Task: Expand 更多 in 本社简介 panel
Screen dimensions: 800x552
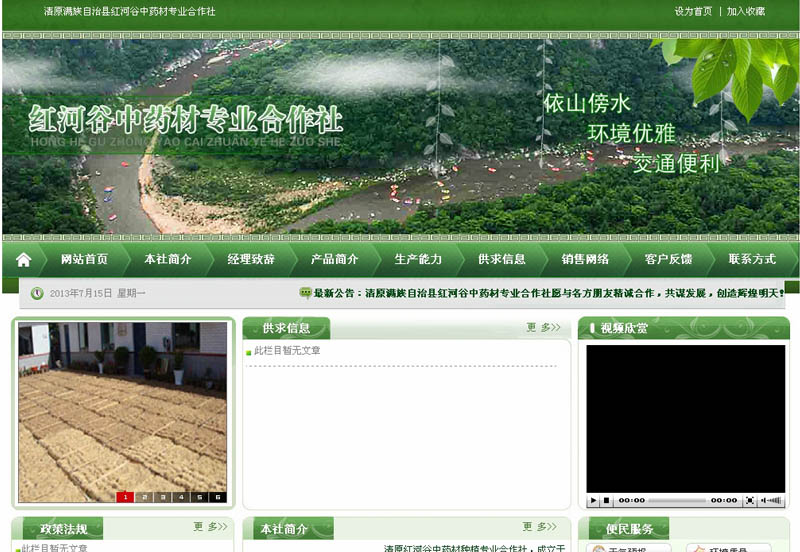Action: pyautogui.click(x=540, y=527)
